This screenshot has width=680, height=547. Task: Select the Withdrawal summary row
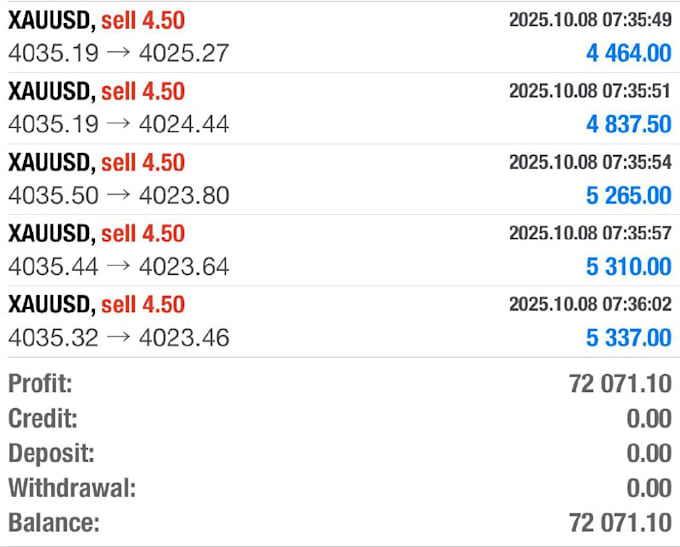[340, 488]
